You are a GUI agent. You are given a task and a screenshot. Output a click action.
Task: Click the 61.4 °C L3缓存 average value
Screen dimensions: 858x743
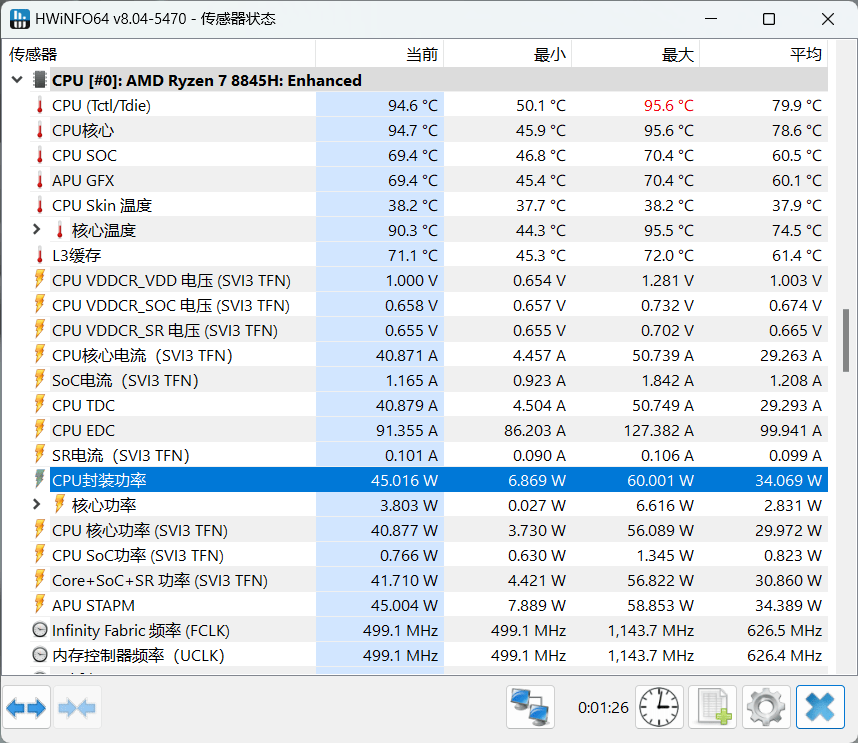(797, 256)
